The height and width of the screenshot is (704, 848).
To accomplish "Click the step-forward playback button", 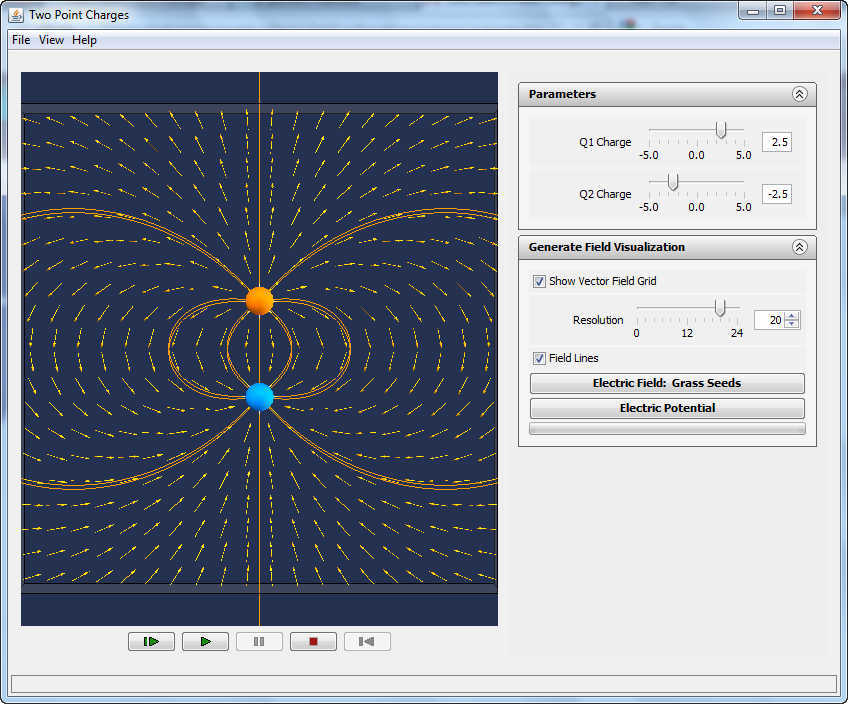I will (x=151, y=642).
